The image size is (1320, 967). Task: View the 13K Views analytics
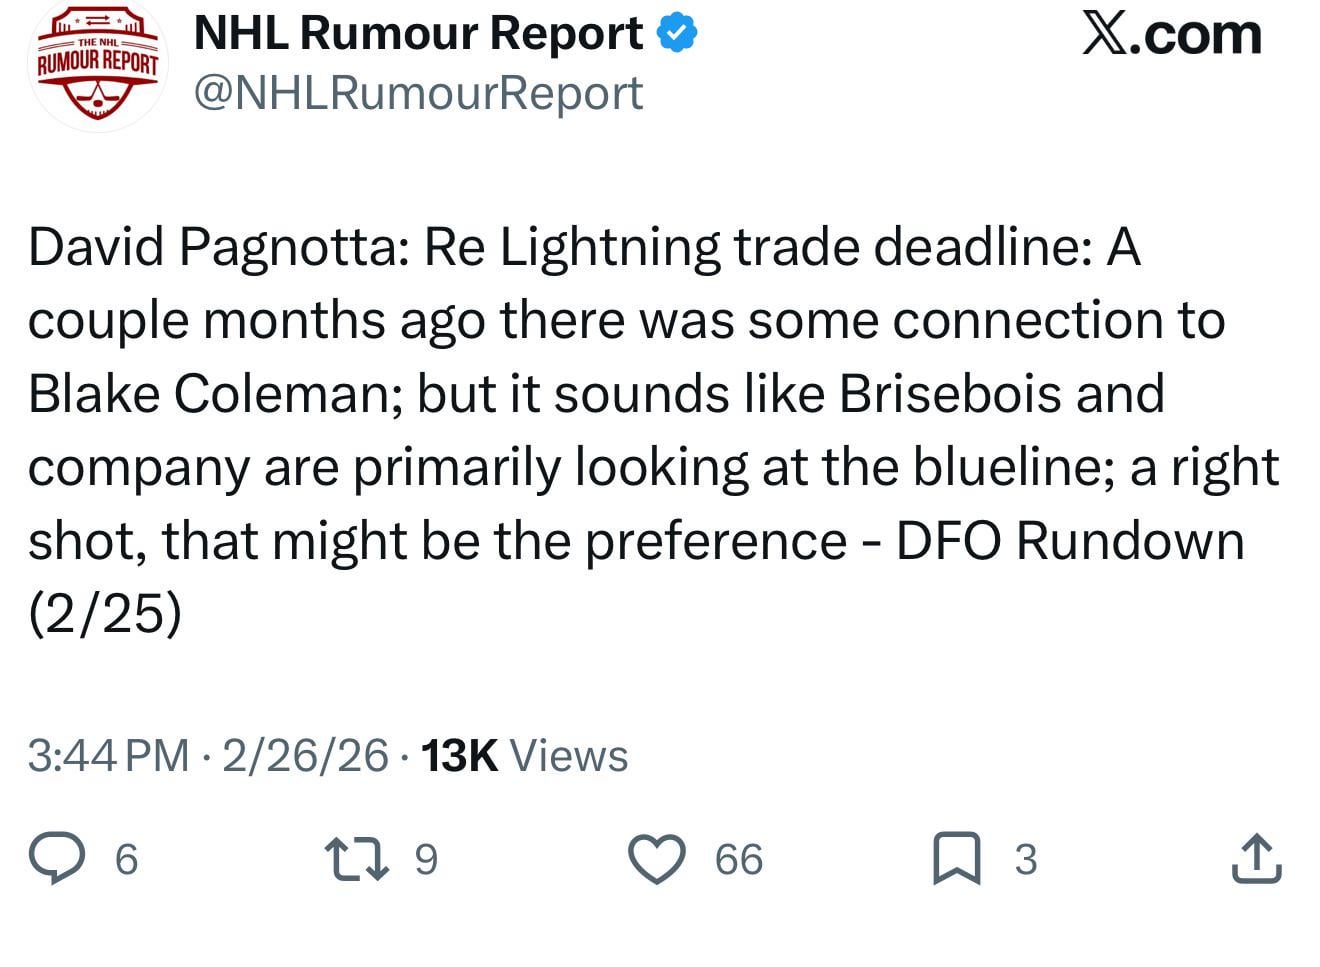pos(524,756)
